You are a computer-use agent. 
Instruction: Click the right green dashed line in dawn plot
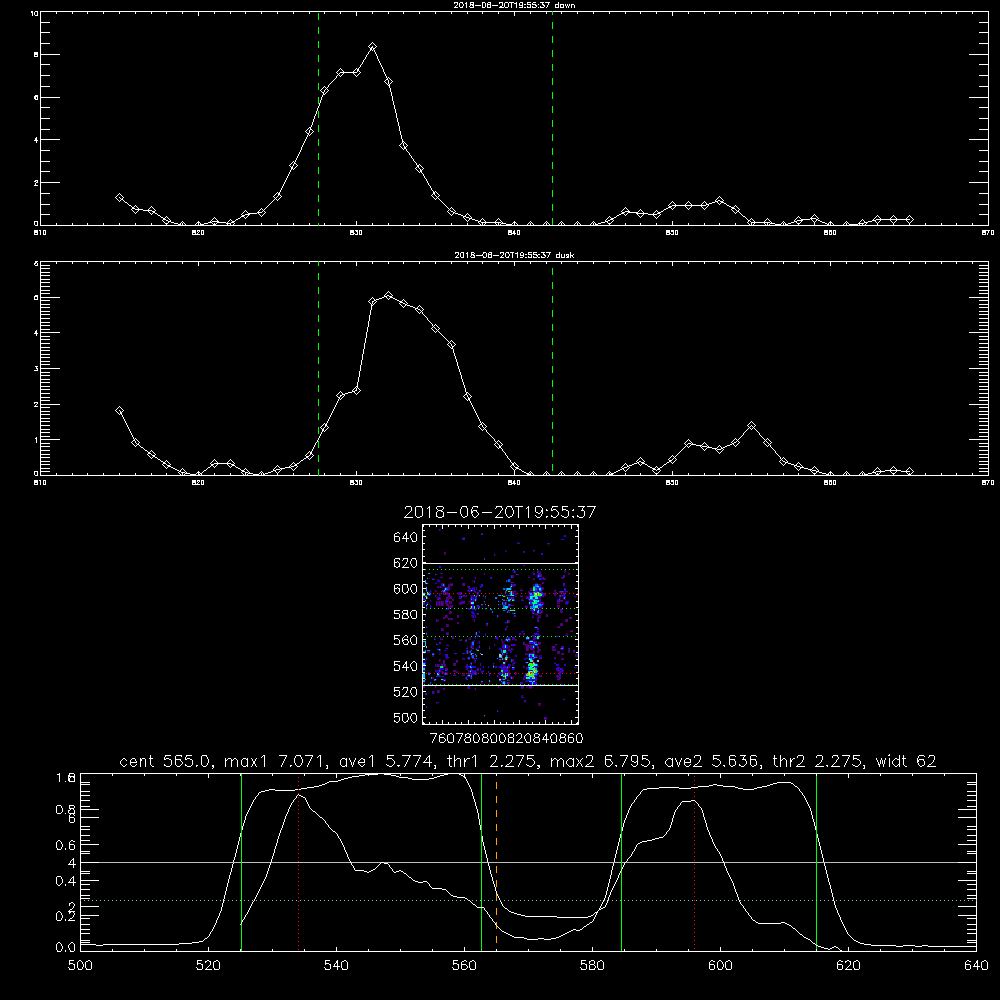tap(552, 118)
